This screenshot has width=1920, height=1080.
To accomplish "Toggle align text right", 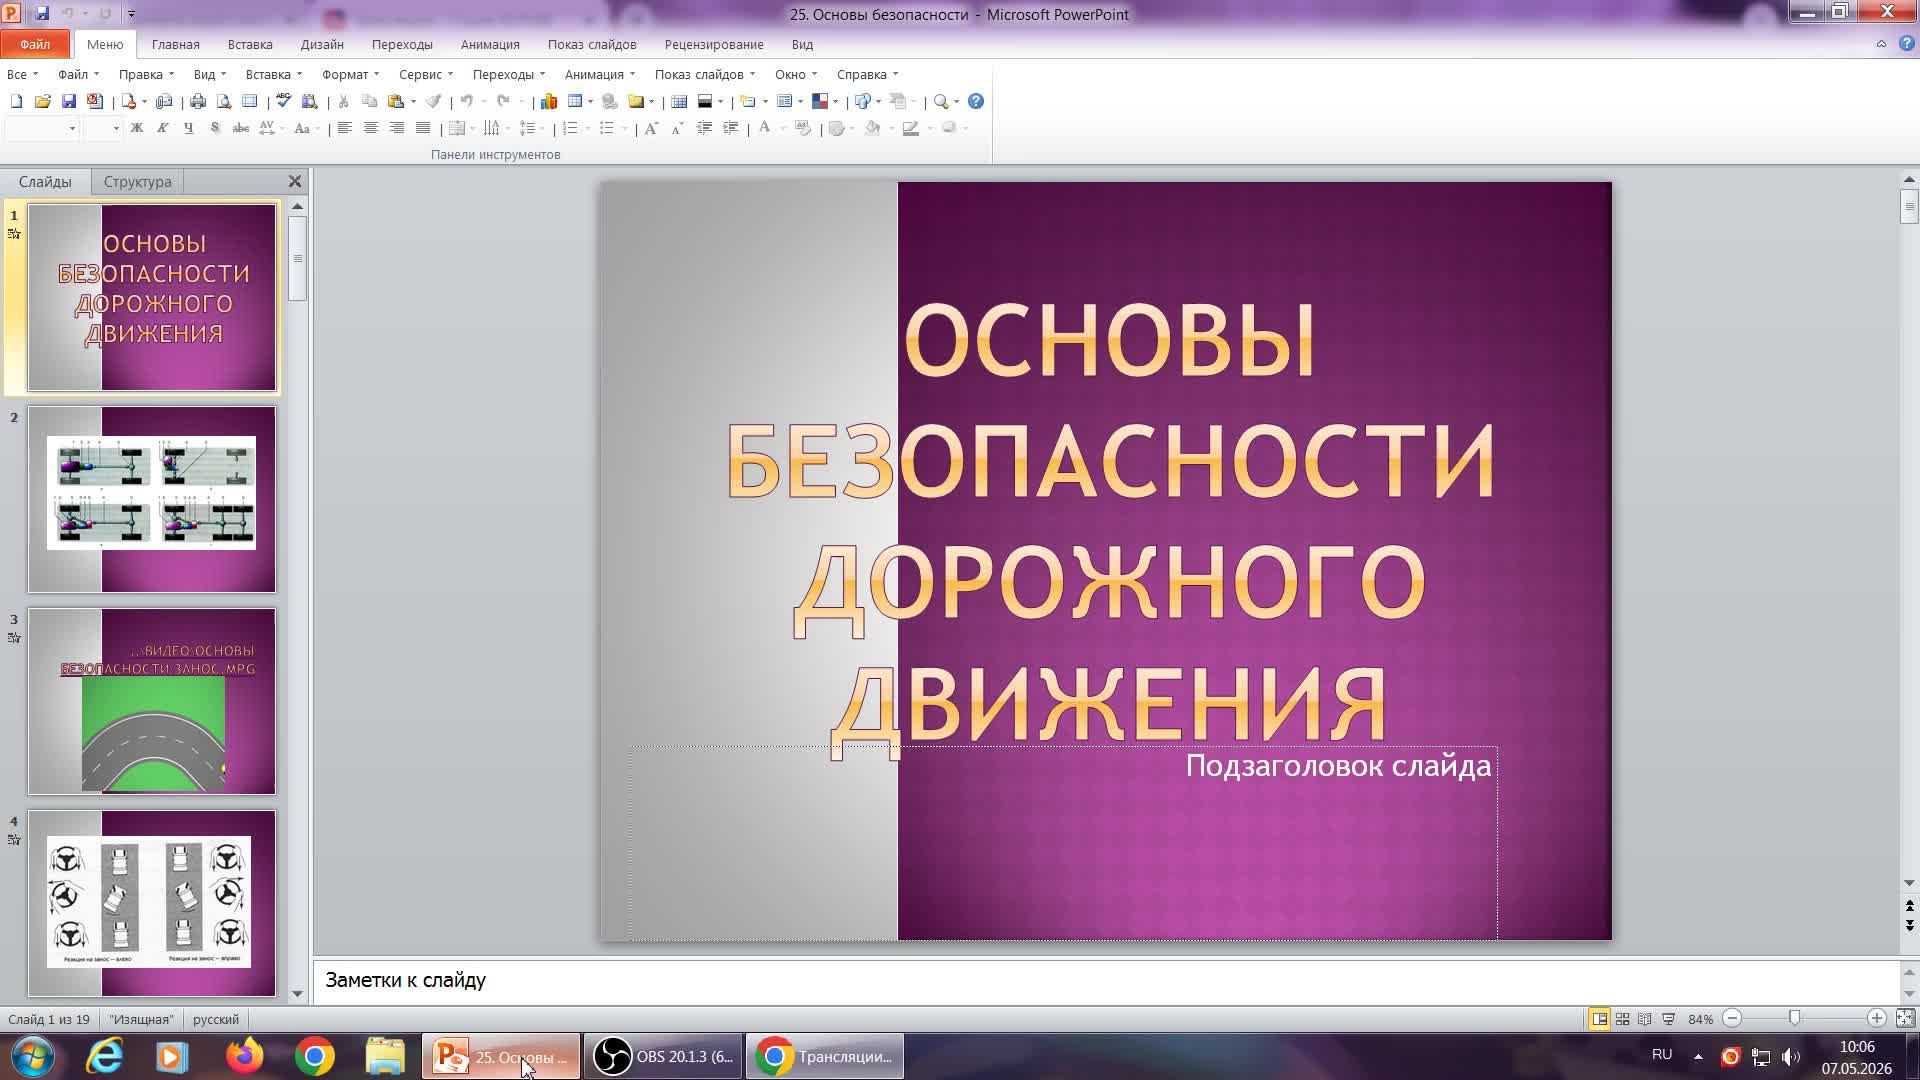I will 396,128.
